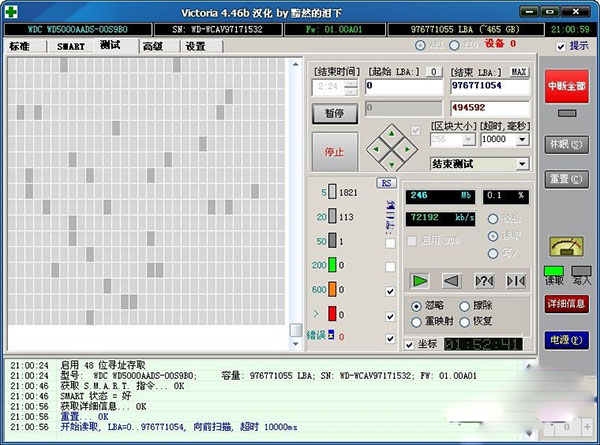
Task: Click the 起始 LBA start input field
Action: coord(402,87)
